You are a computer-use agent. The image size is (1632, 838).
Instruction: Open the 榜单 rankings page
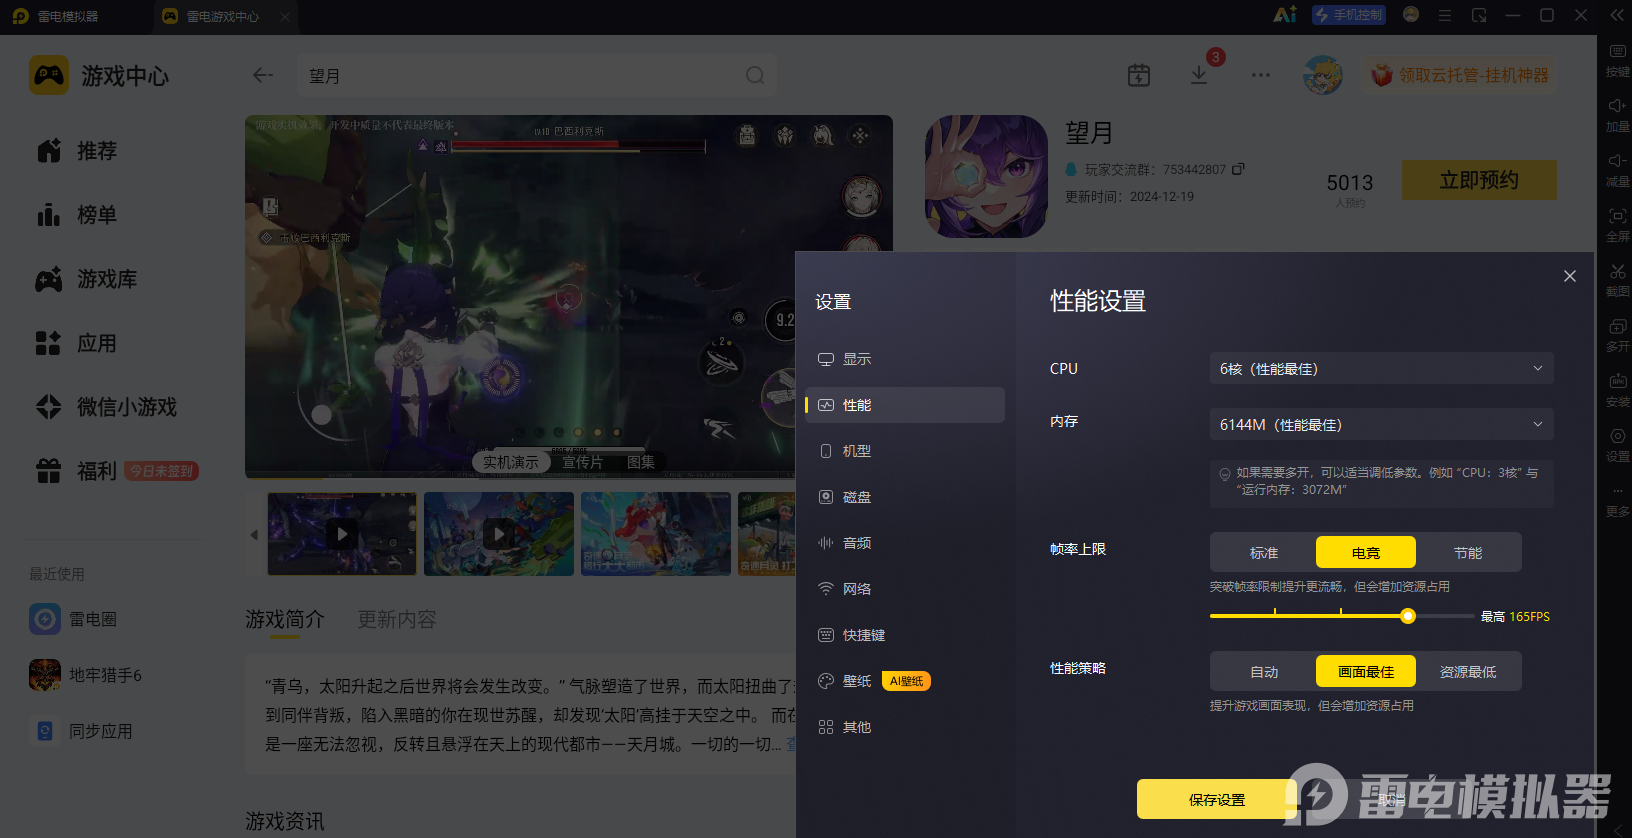78,215
